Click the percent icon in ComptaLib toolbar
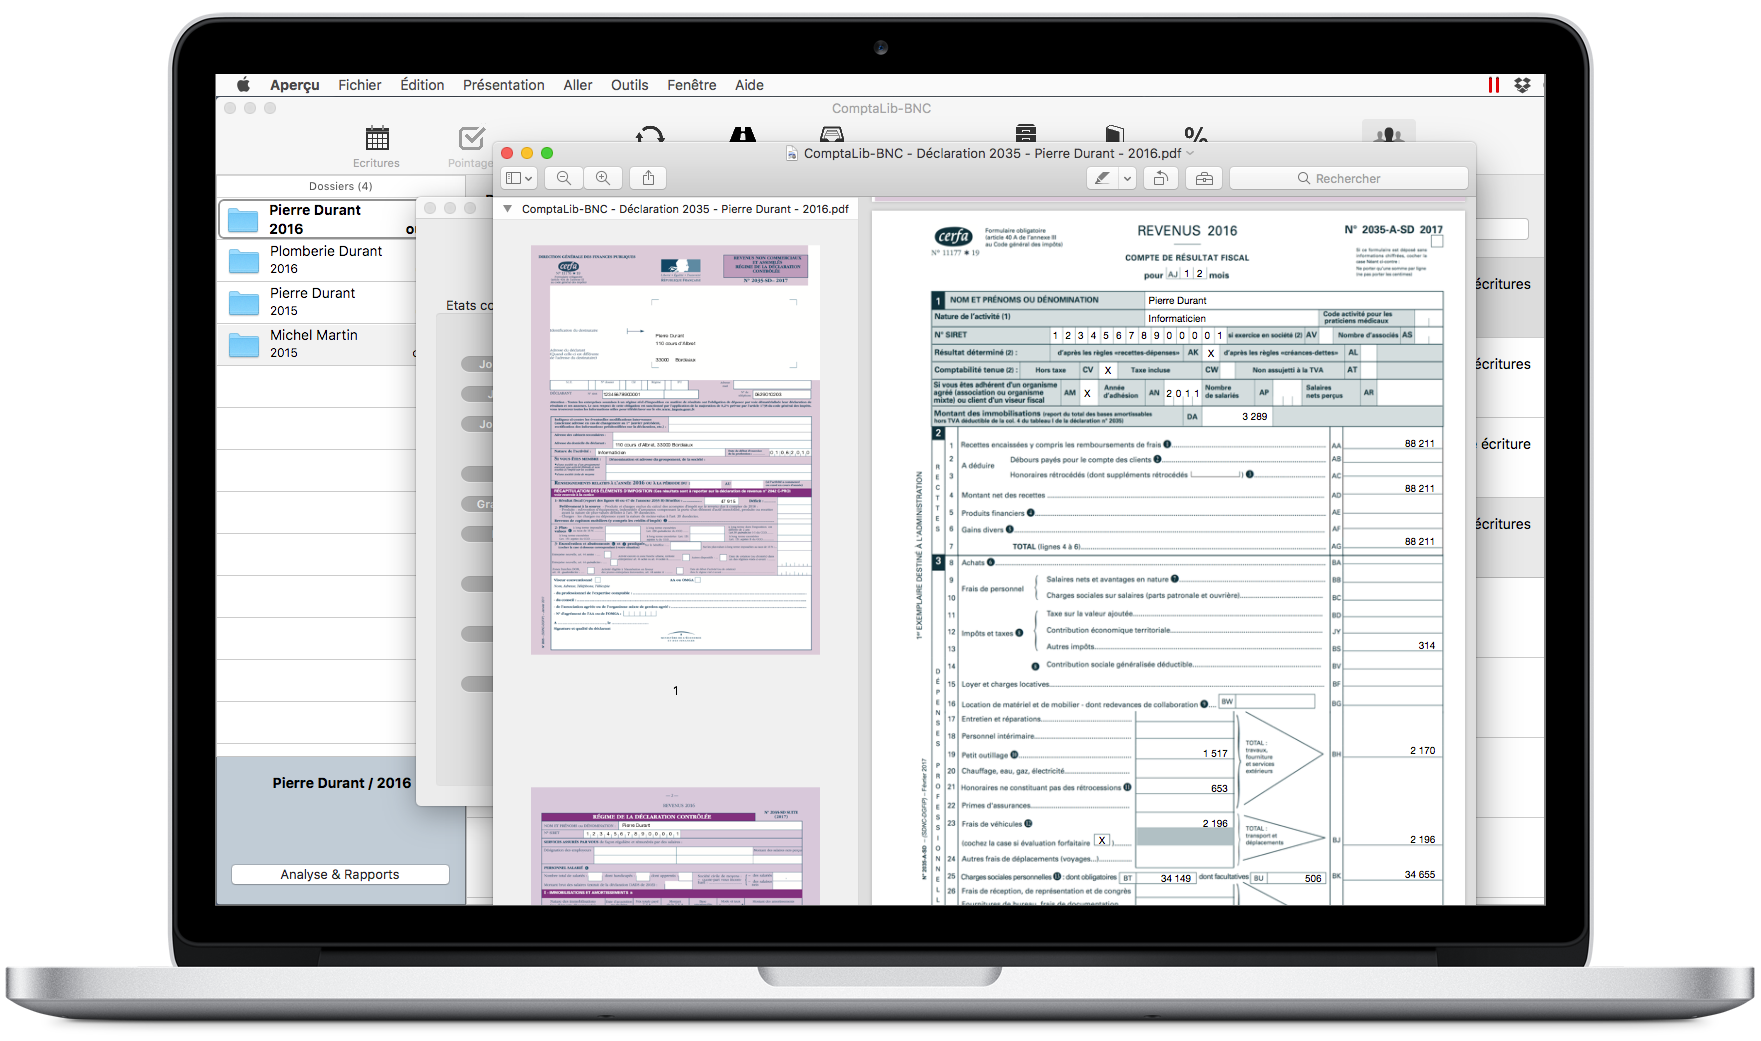 click(1195, 134)
